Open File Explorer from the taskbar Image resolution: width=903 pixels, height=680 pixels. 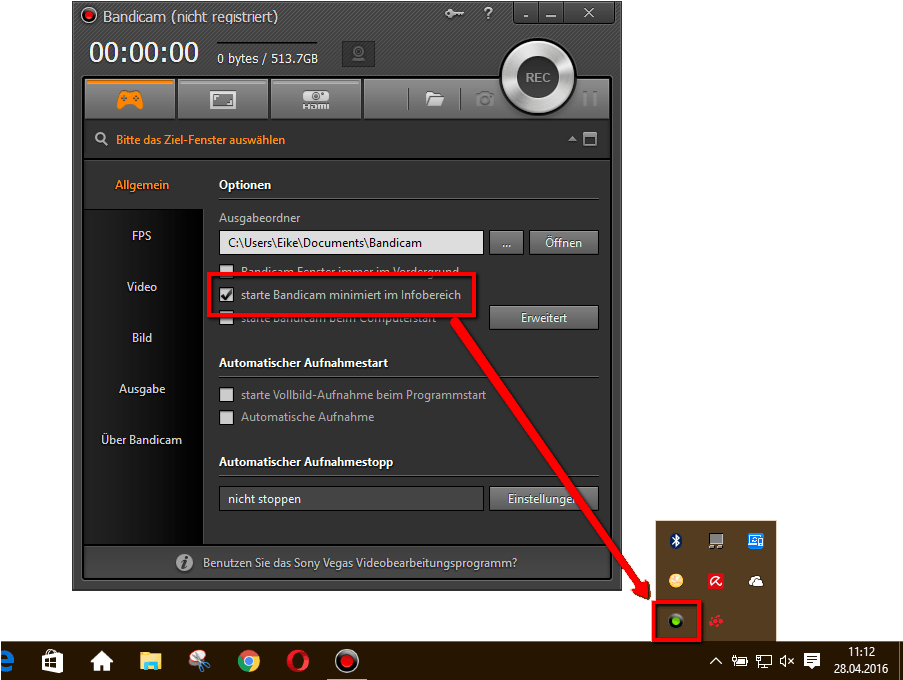(151, 661)
